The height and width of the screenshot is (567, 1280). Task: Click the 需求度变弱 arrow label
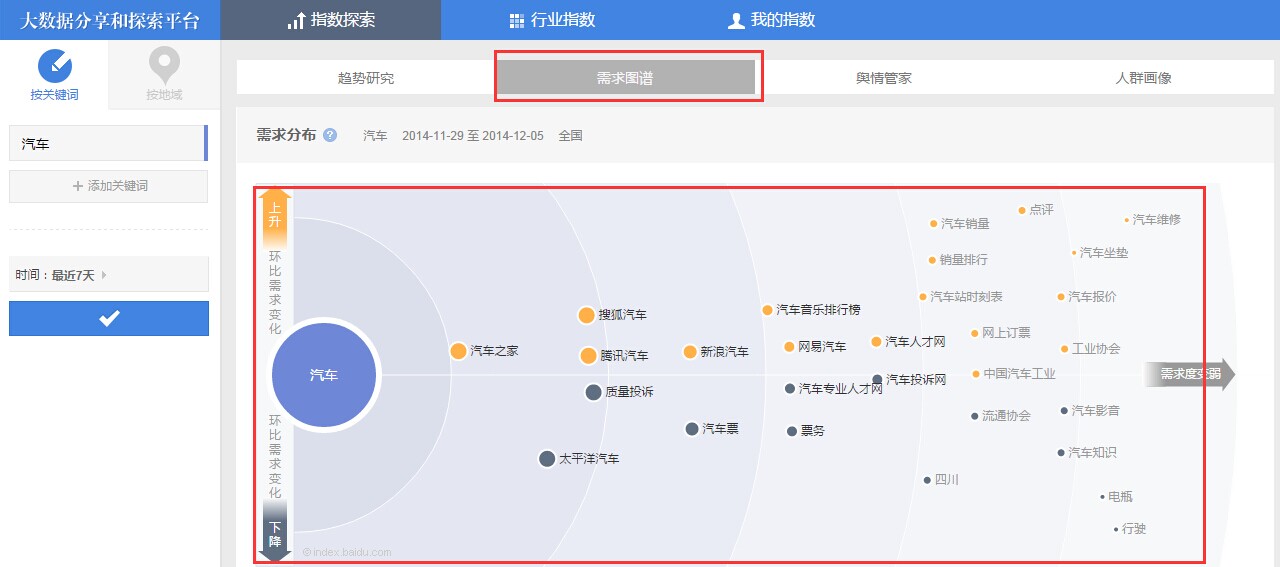click(1190, 375)
